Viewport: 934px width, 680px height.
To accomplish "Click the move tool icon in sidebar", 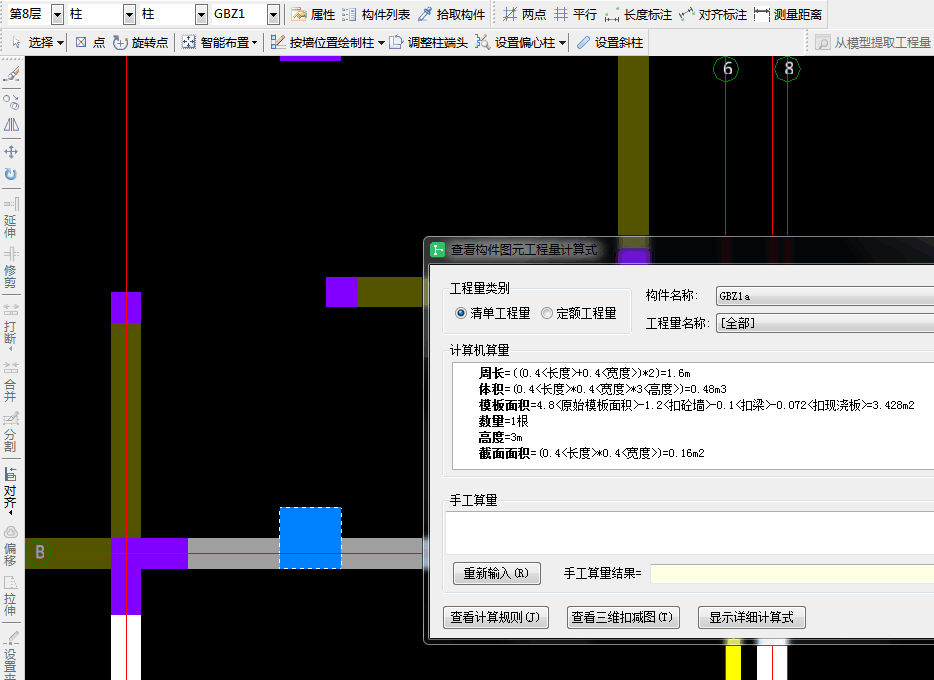I will (11, 152).
